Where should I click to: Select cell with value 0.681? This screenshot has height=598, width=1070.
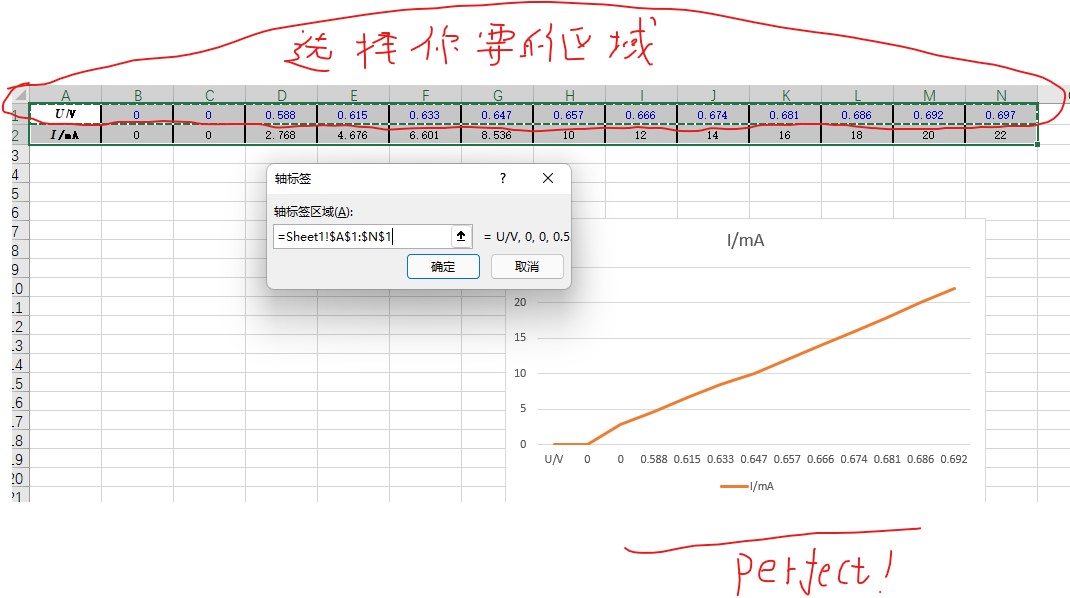click(x=785, y=115)
